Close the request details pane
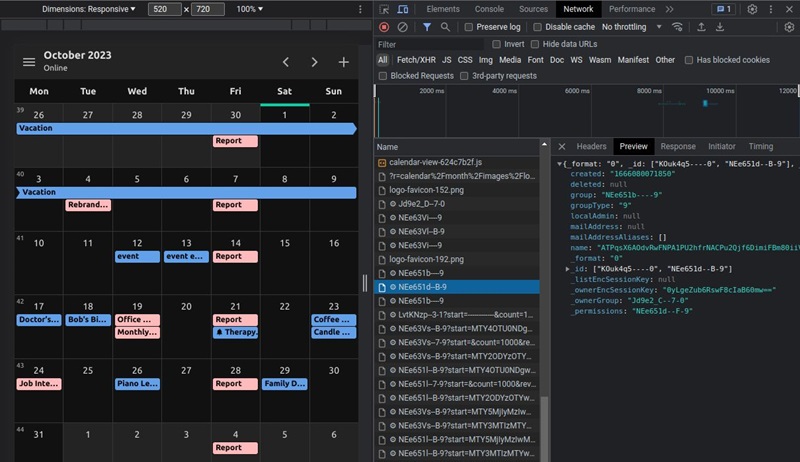The height and width of the screenshot is (462, 800). (x=562, y=146)
